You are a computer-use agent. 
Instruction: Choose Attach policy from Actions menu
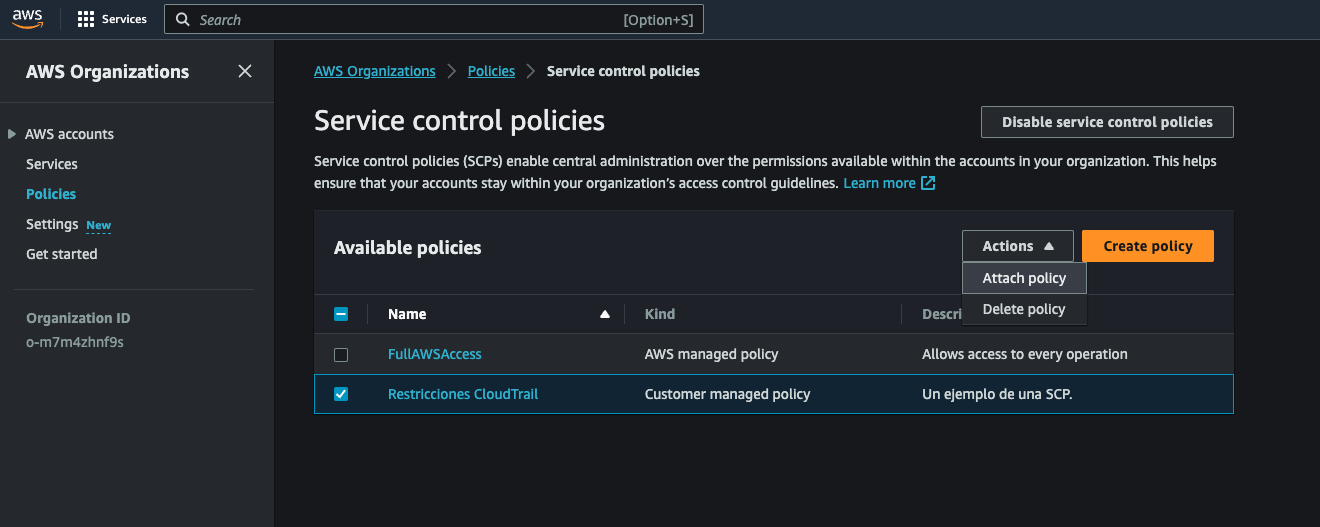pos(1024,278)
